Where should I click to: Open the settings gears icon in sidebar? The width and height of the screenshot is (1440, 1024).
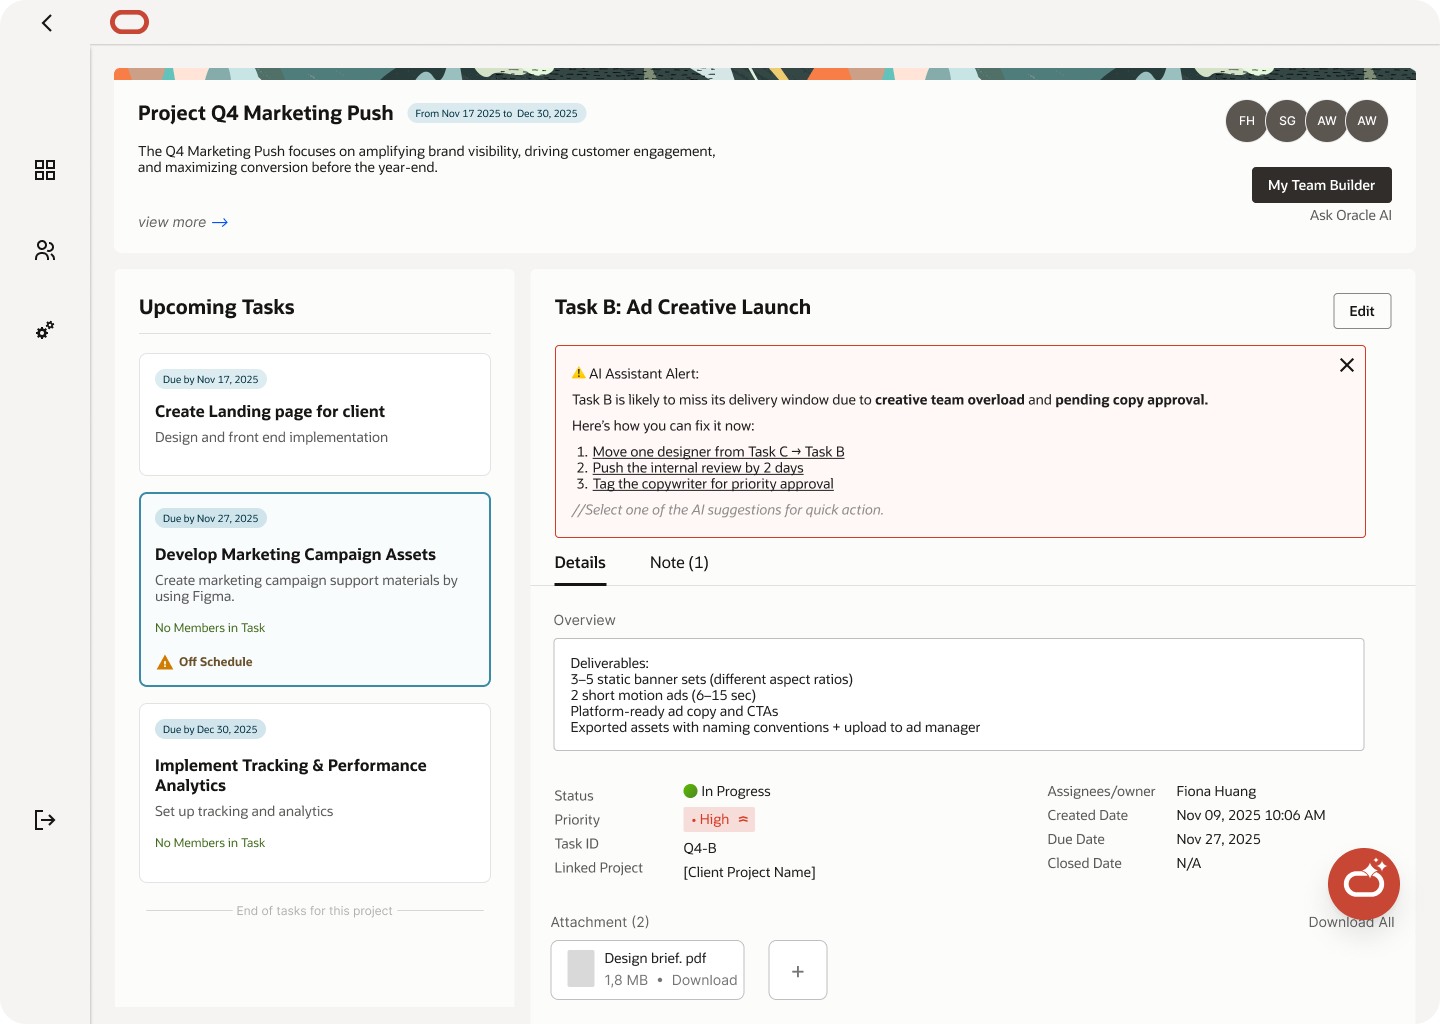coord(45,330)
